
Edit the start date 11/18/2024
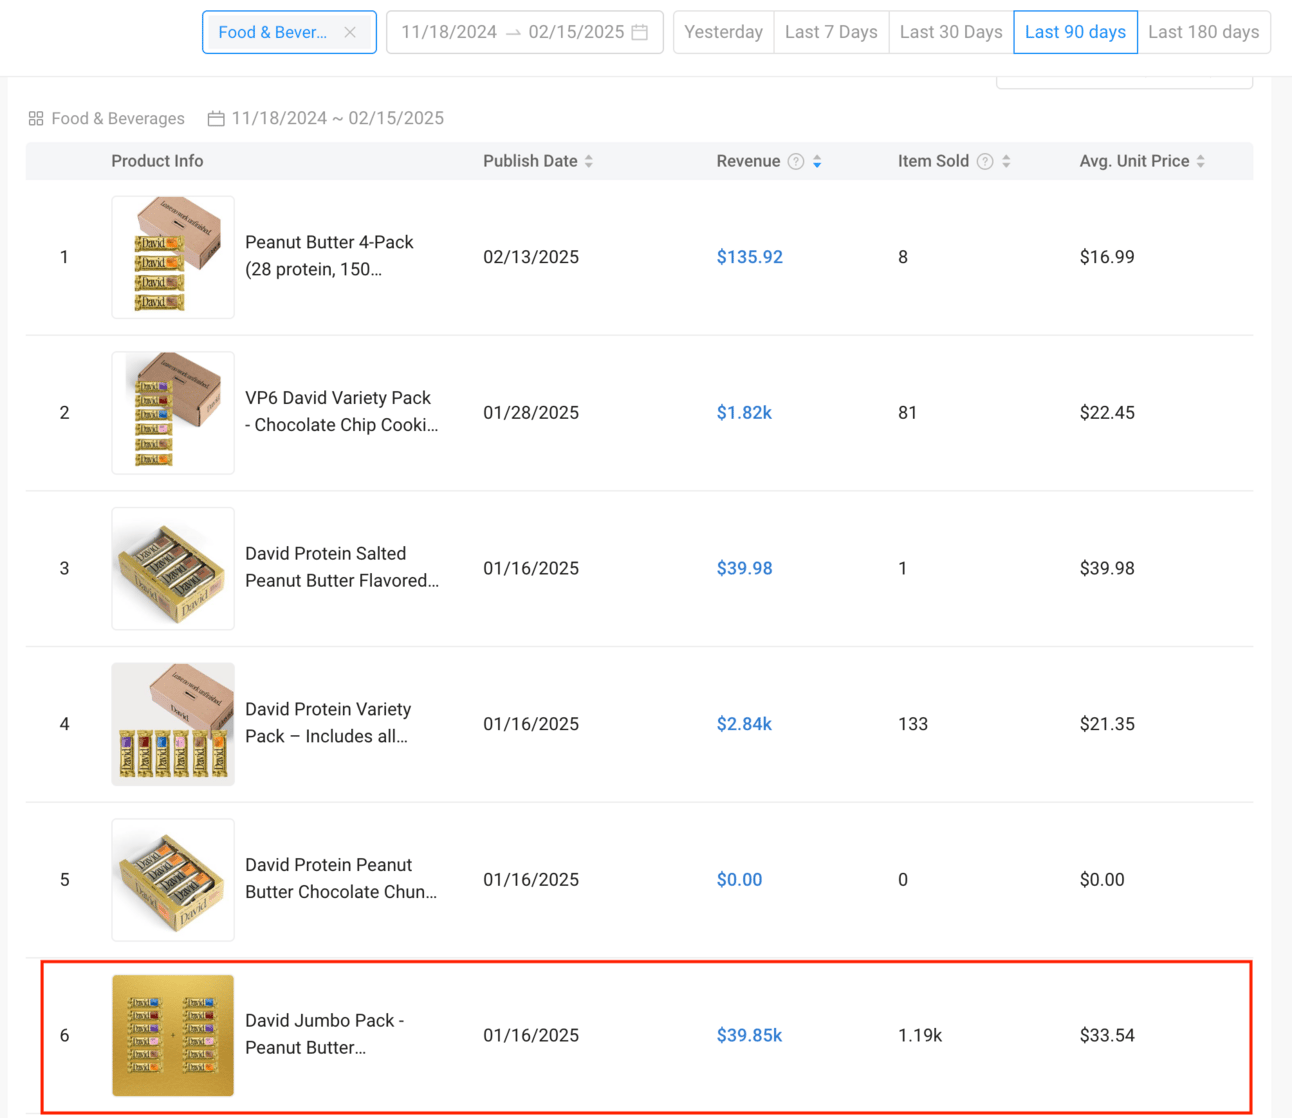[x=449, y=32]
